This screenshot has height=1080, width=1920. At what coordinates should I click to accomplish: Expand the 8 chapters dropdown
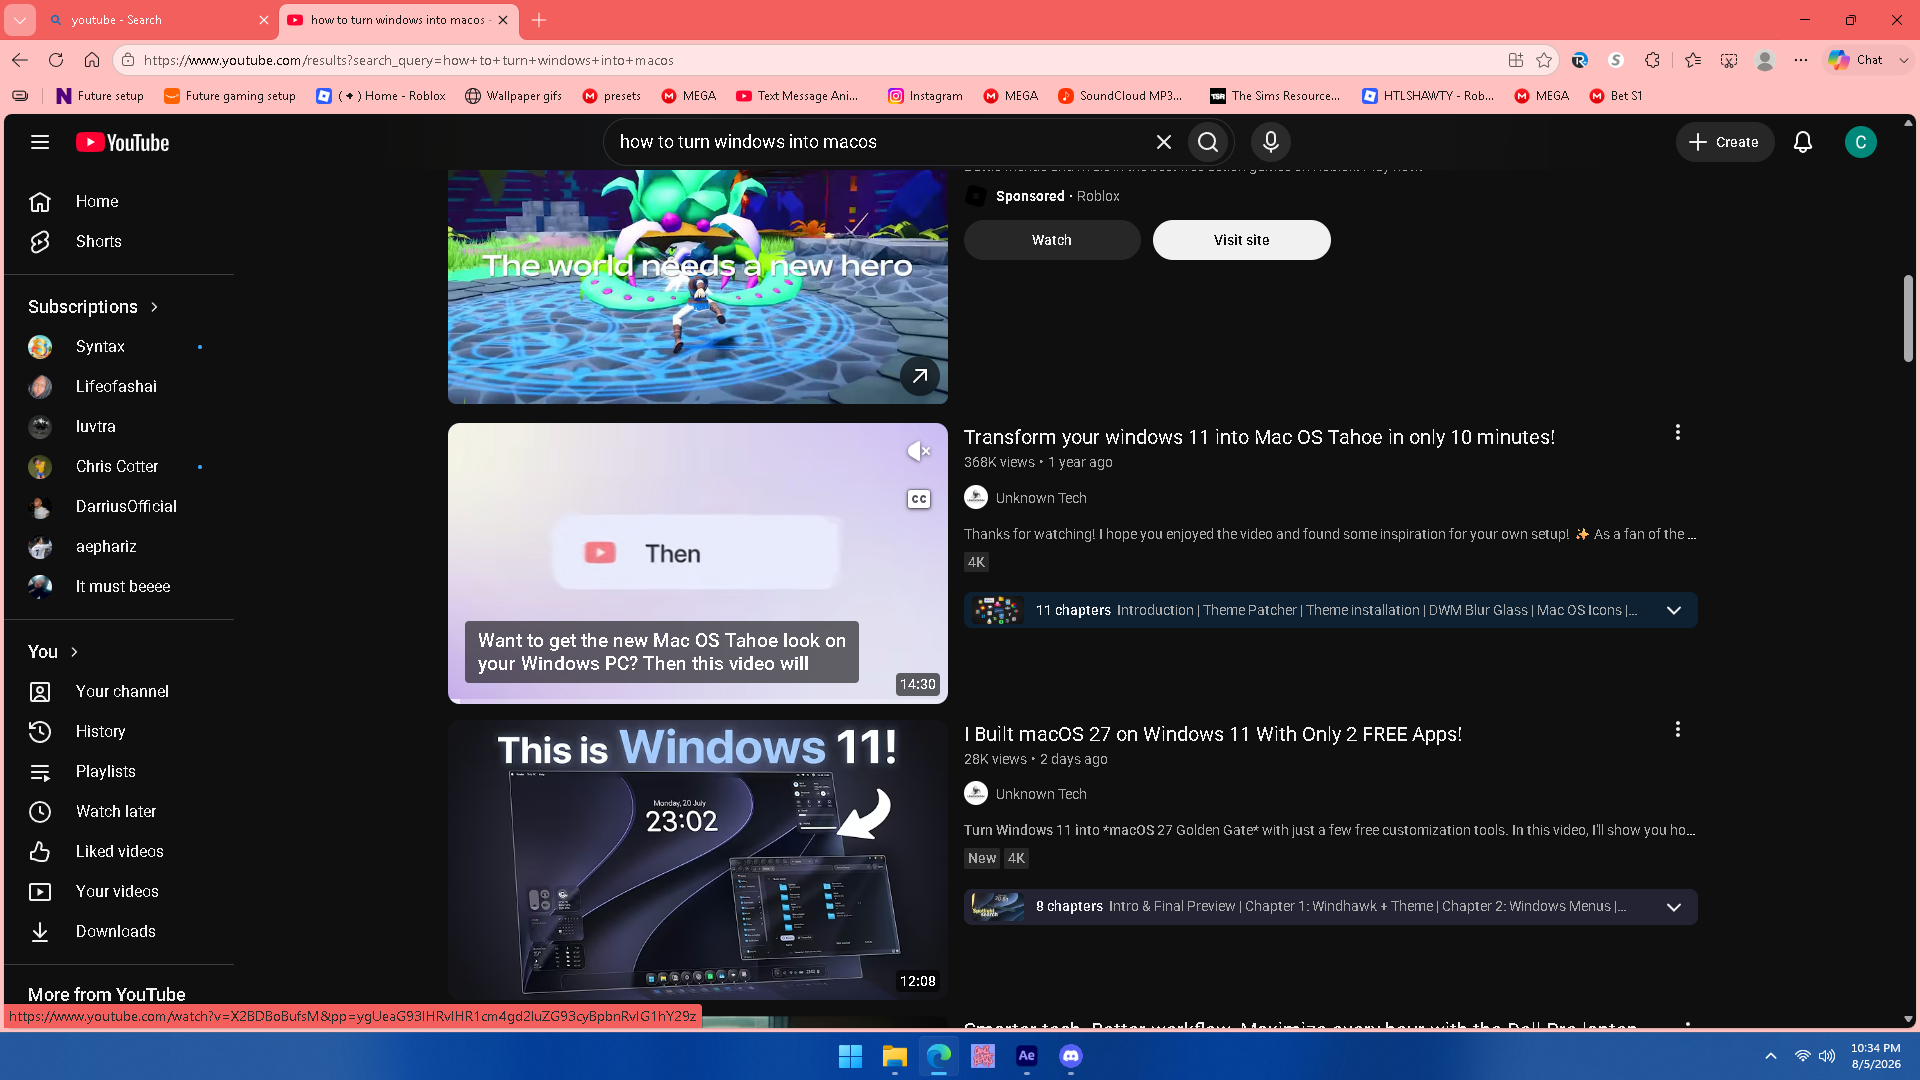tap(1674, 907)
